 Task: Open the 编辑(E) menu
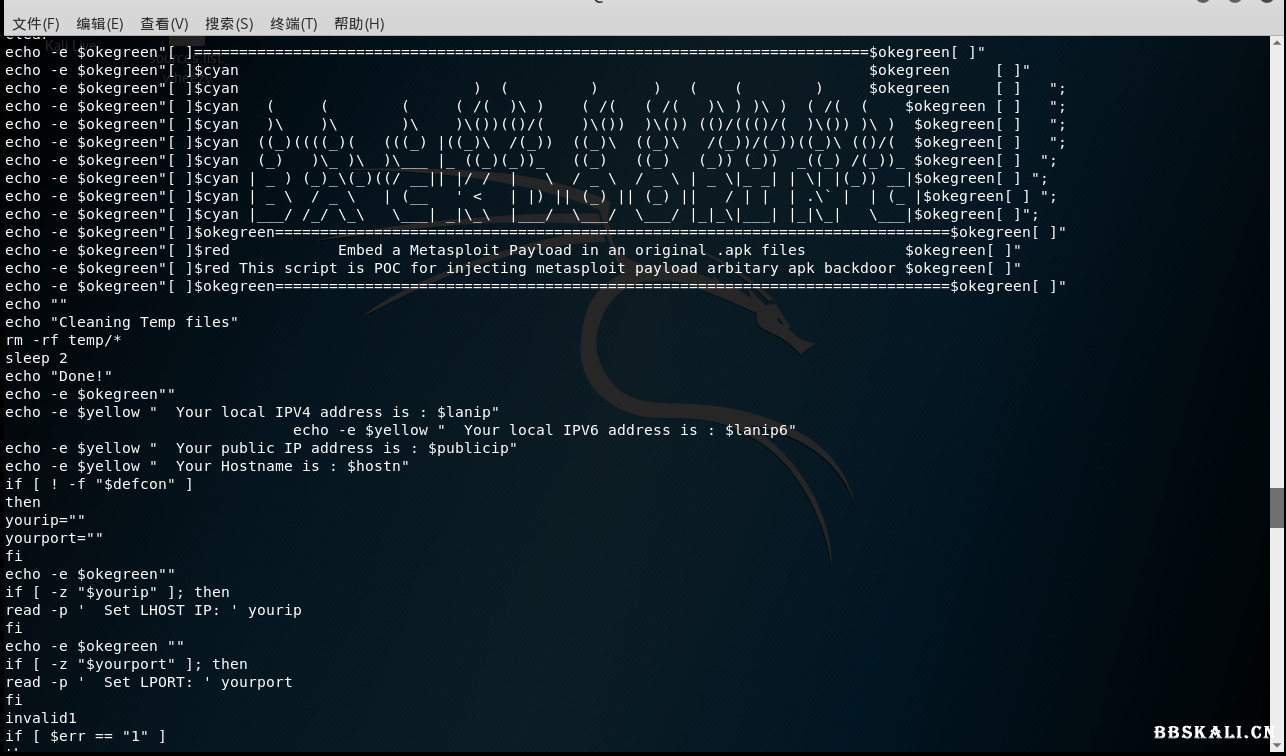tap(100, 23)
